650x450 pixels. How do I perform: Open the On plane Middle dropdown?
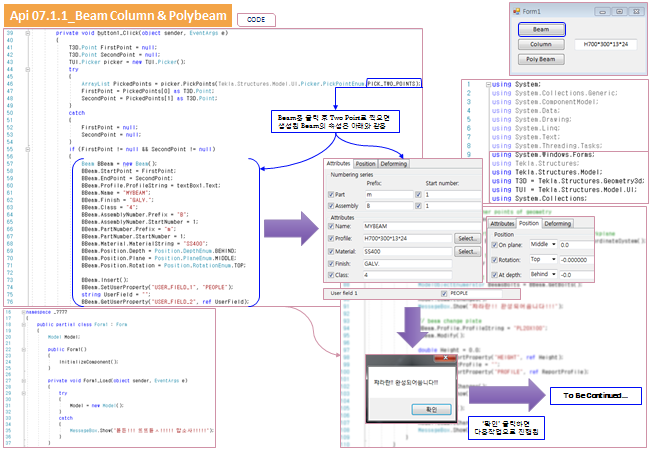coord(554,244)
